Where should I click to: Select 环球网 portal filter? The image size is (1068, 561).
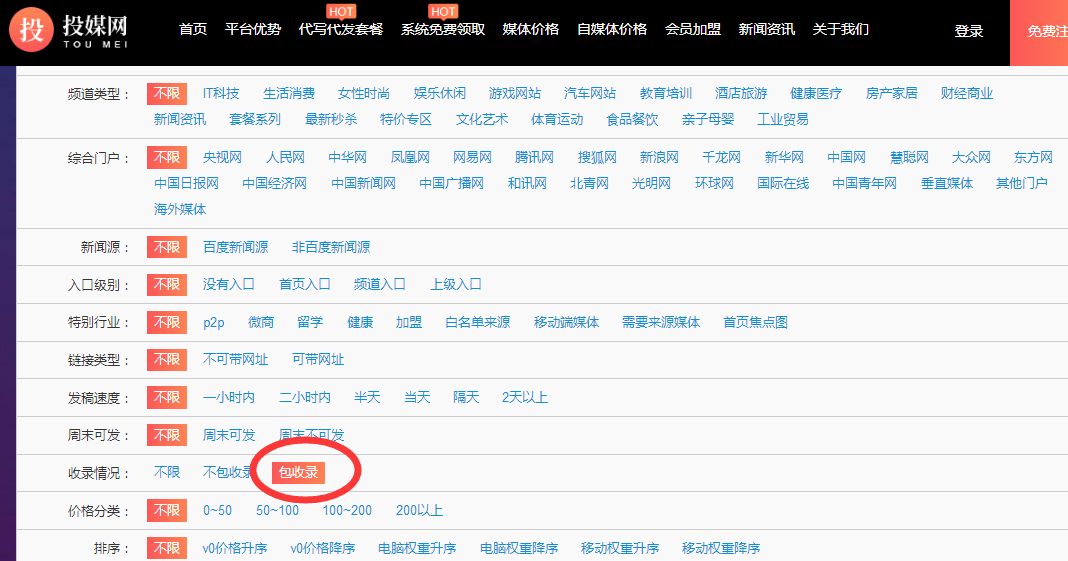coord(714,183)
